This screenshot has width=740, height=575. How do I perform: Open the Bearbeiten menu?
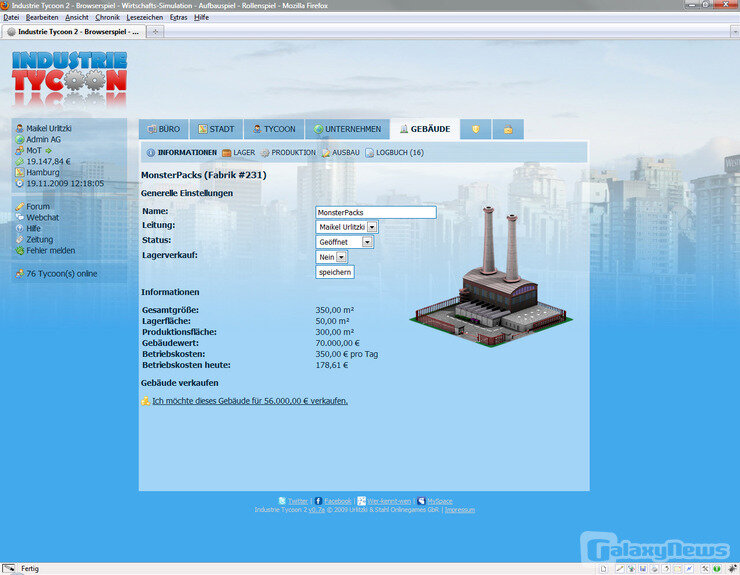pos(42,17)
